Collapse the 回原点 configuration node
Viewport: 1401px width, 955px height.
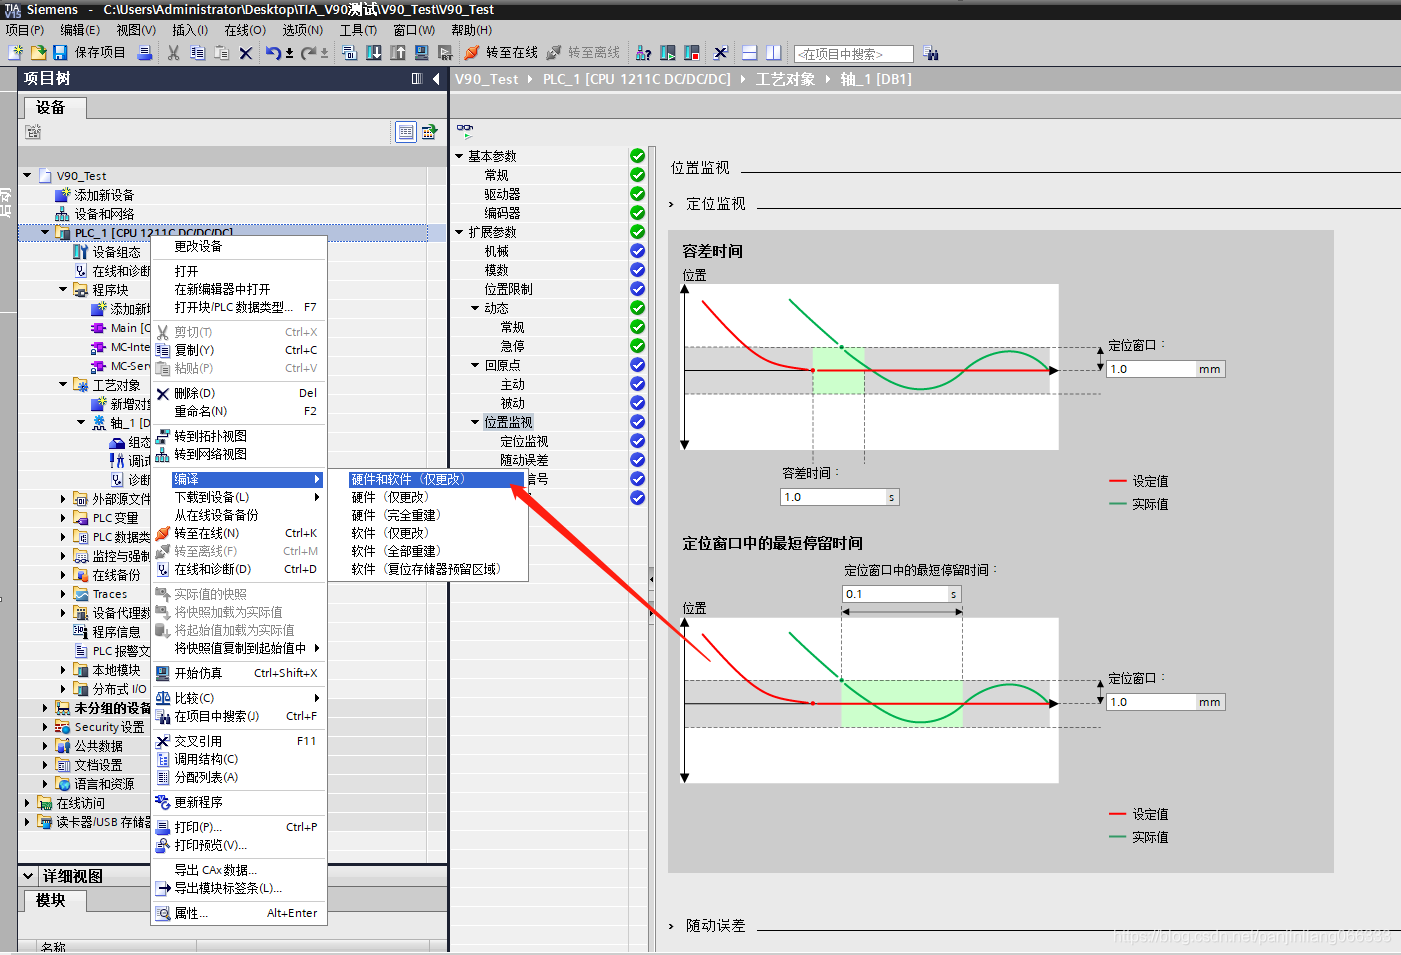tap(475, 365)
